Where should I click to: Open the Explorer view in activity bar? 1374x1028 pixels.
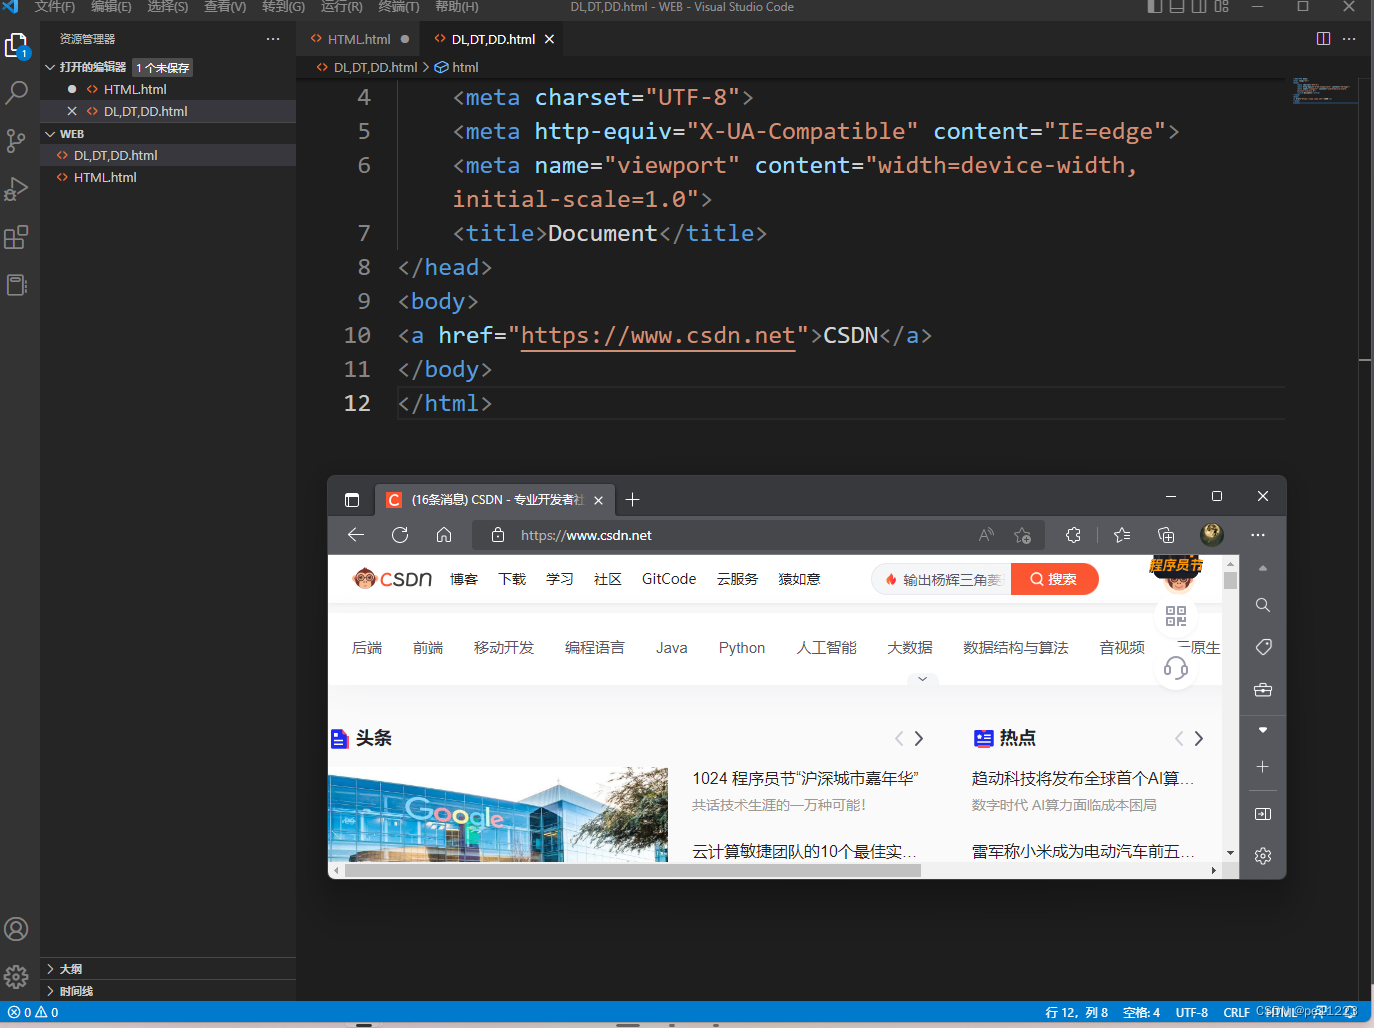[17, 46]
